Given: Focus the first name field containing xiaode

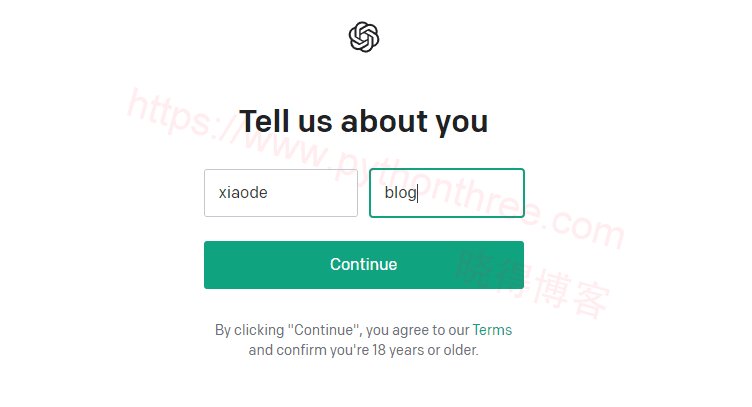Looking at the screenshot, I should tap(280, 193).
